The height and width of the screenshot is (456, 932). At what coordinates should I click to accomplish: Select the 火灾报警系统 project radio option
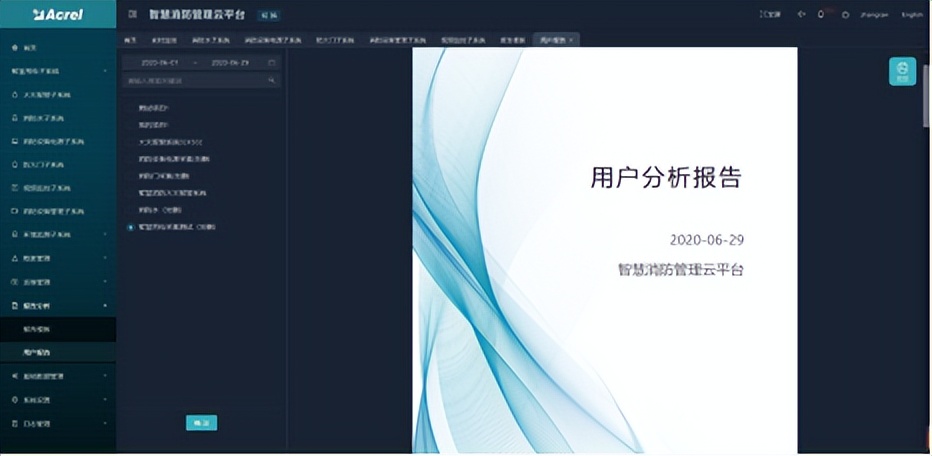pos(130,143)
